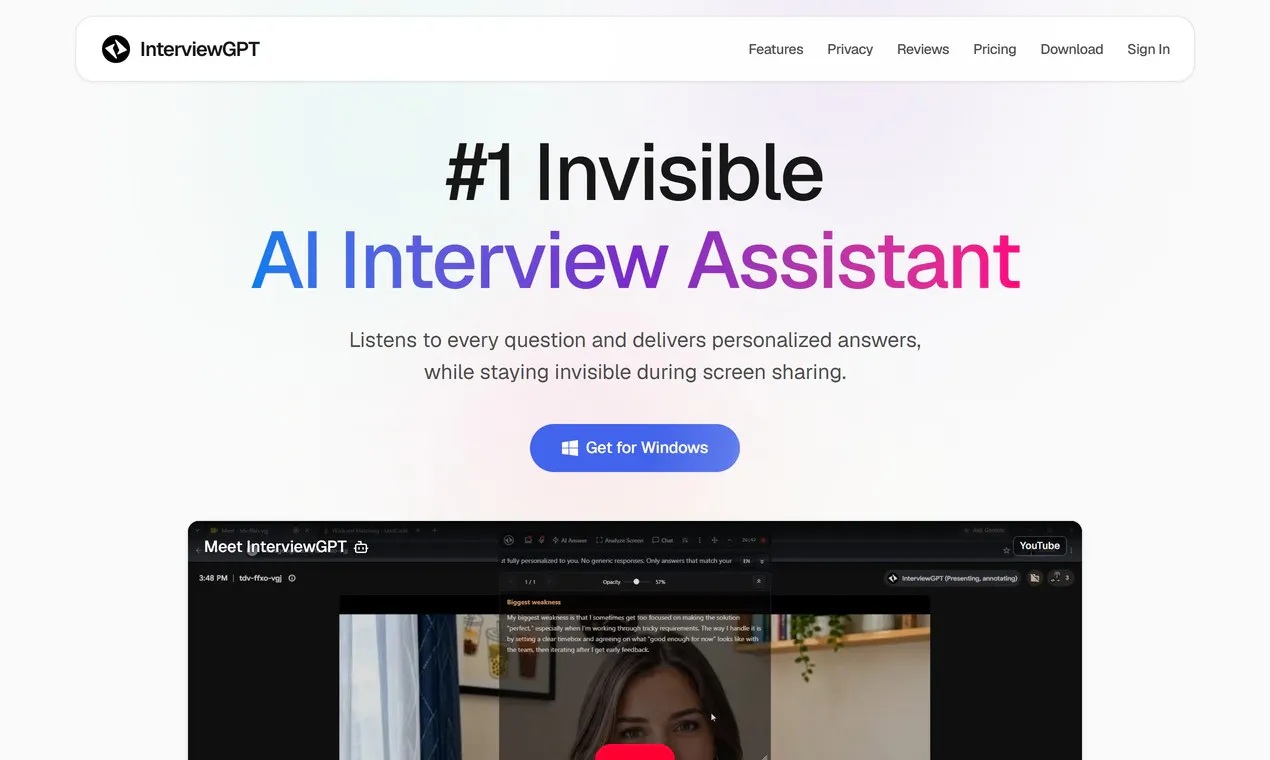Click the InterviewGPT logo icon
The width and height of the screenshot is (1270, 760).
pos(116,49)
